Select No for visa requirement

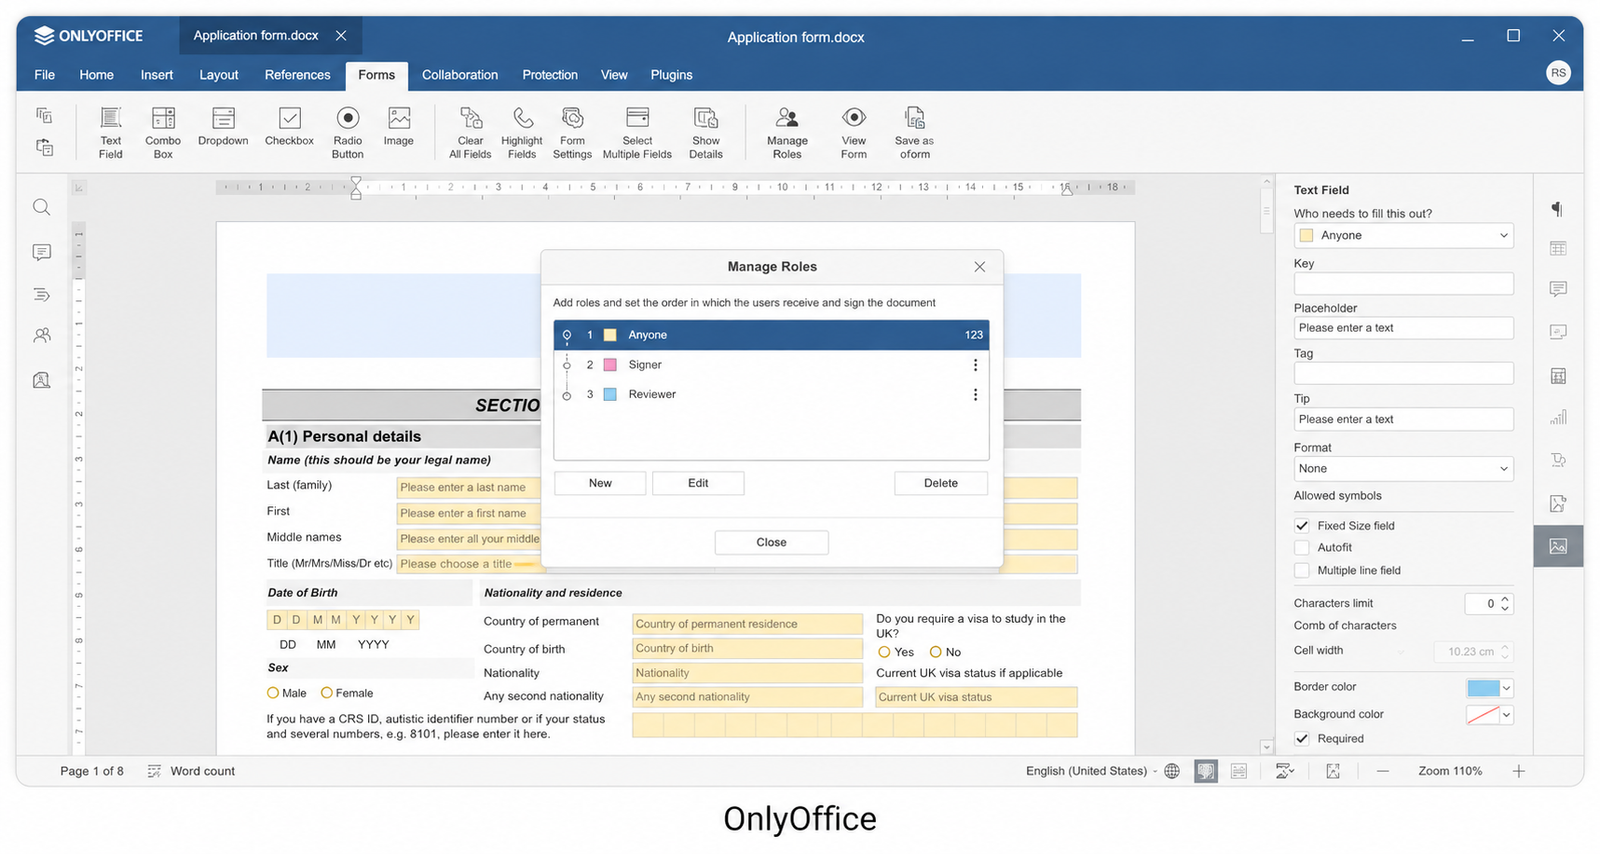click(936, 651)
